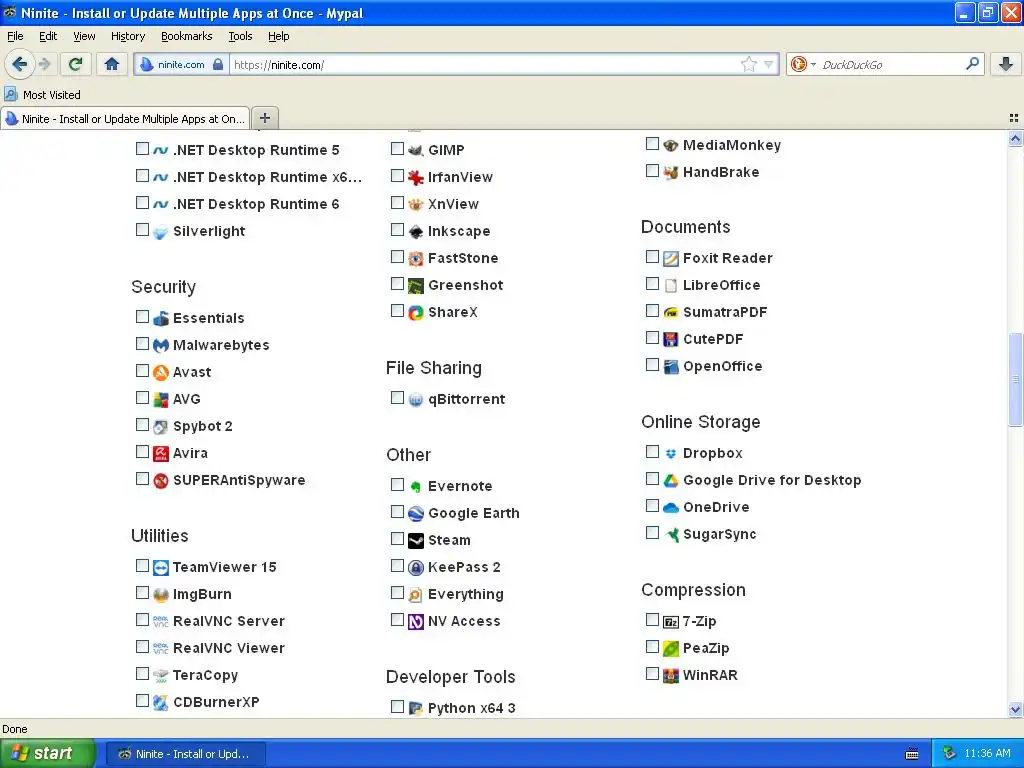The width and height of the screenshot is (1024, 768).
Task: Open the Tools menu
Action: click(240, 36)
